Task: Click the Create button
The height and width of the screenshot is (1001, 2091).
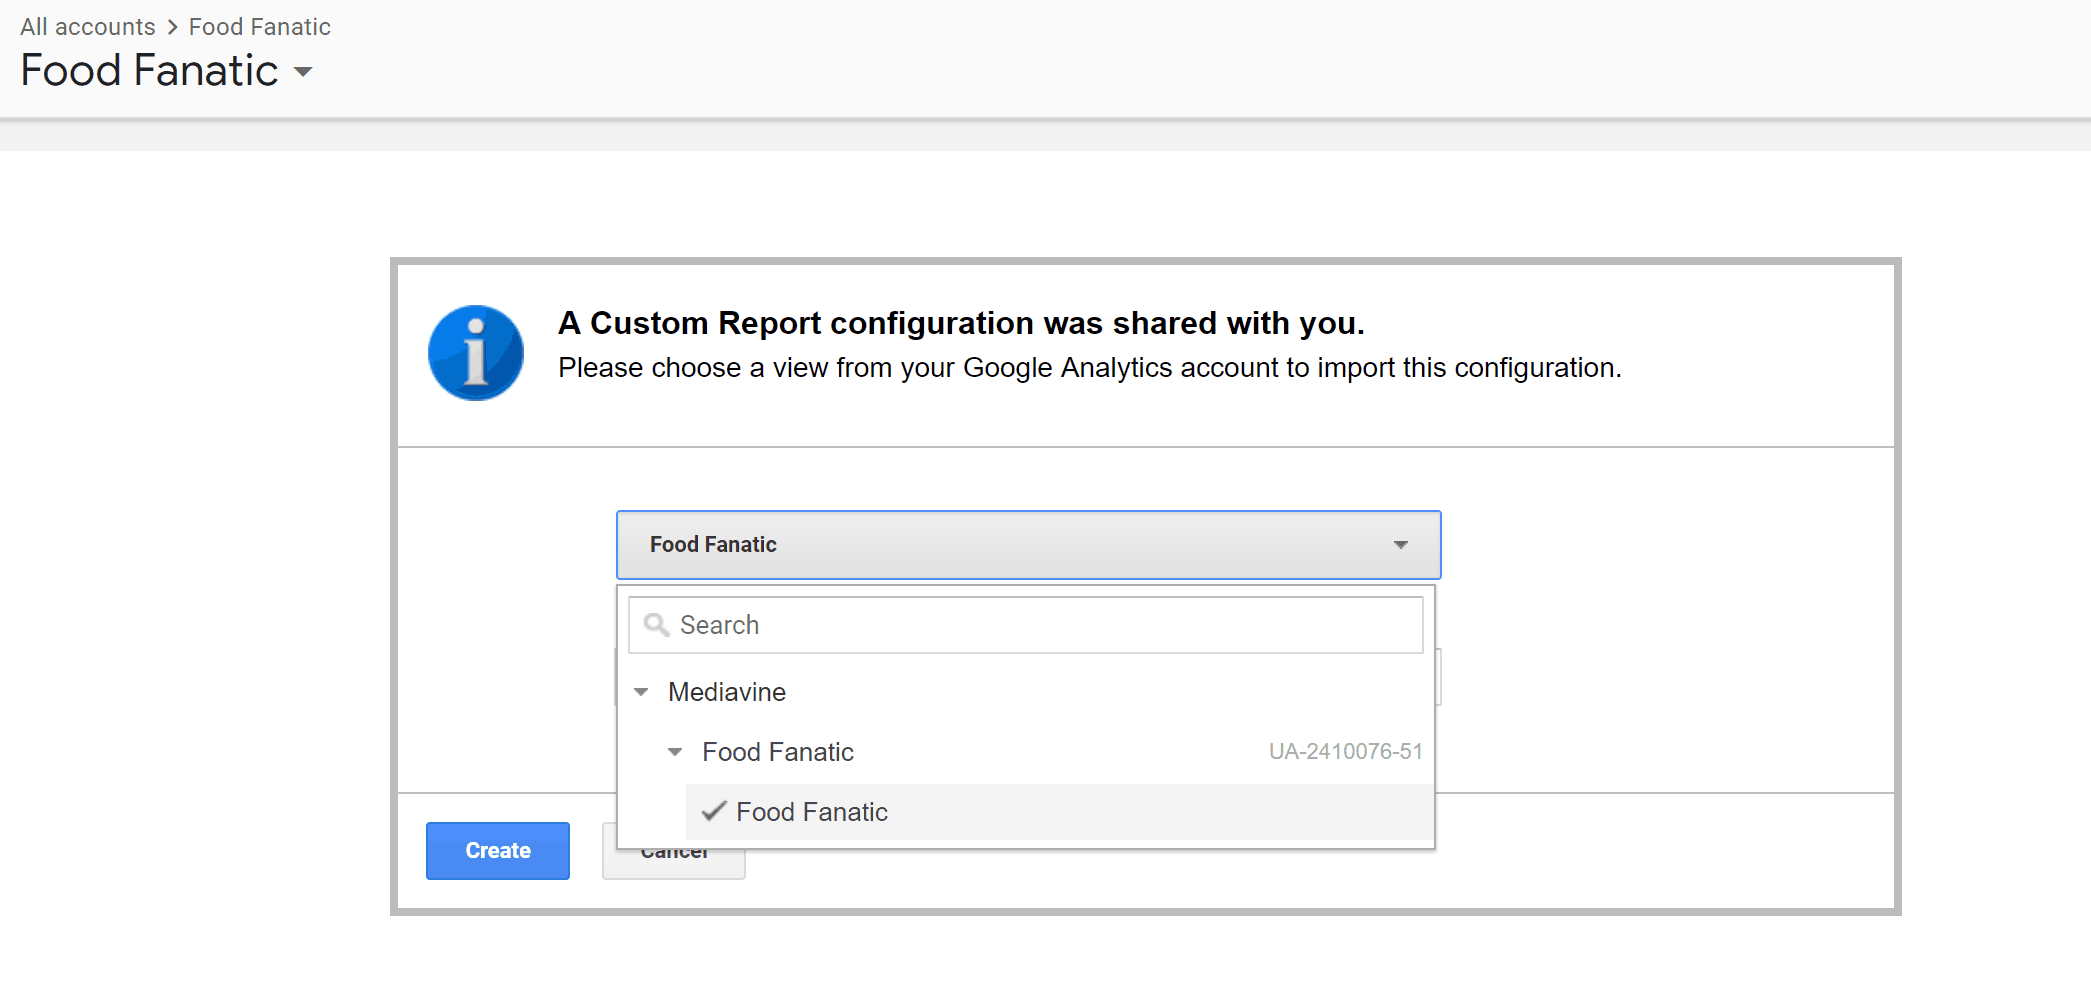Action: pos(497,850)
